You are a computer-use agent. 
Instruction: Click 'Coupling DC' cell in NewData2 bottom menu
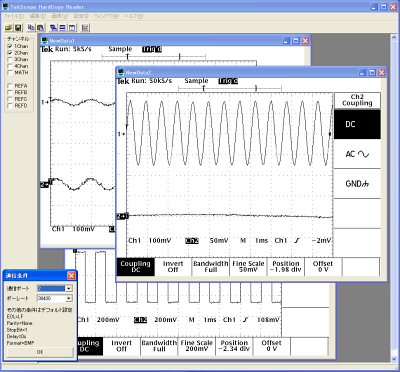(136, 267)
